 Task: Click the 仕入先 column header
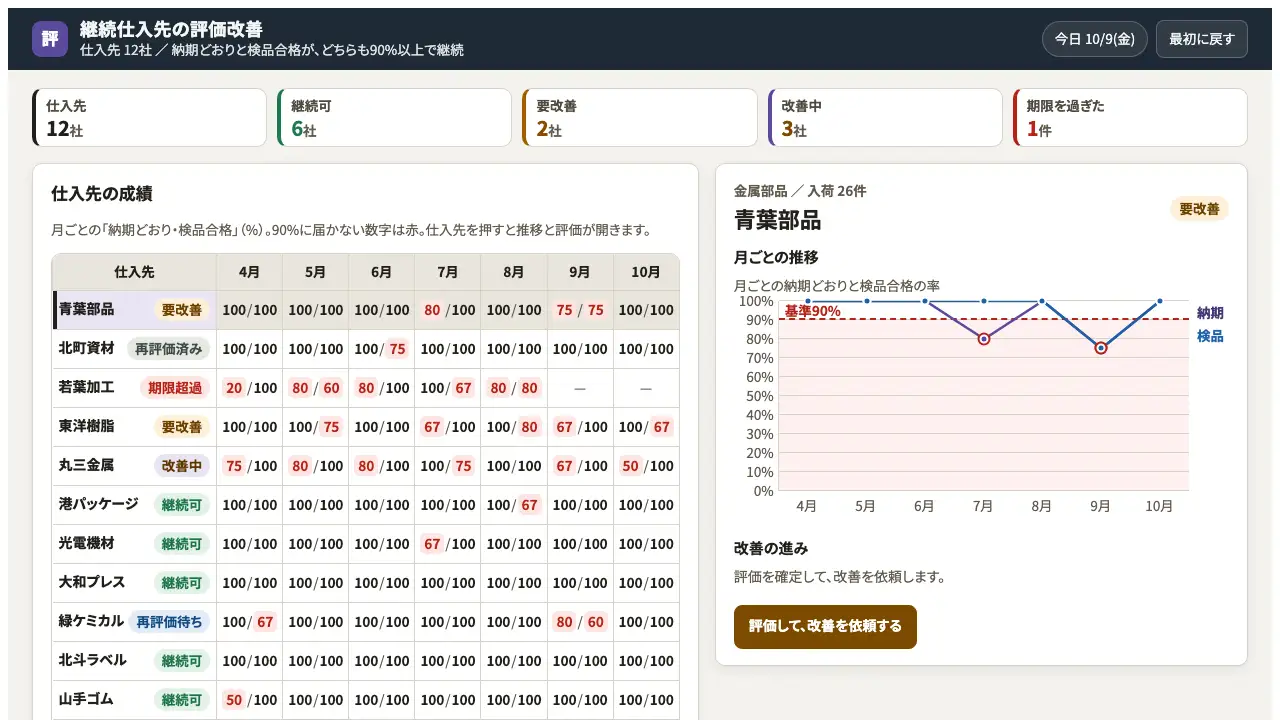[135, 272]
